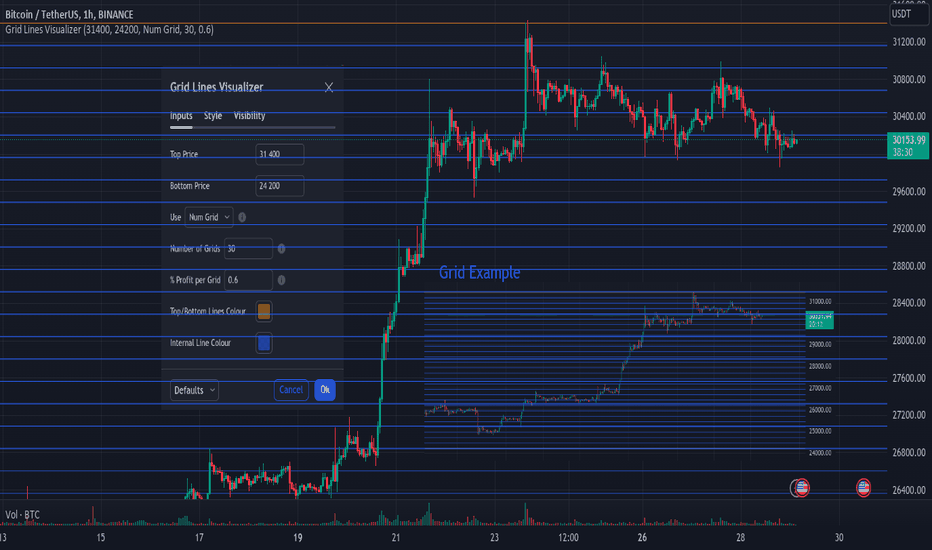Screen dimensions: 932x550
Task: Click the 26400.00 price axis label
Action: point(909,491)
